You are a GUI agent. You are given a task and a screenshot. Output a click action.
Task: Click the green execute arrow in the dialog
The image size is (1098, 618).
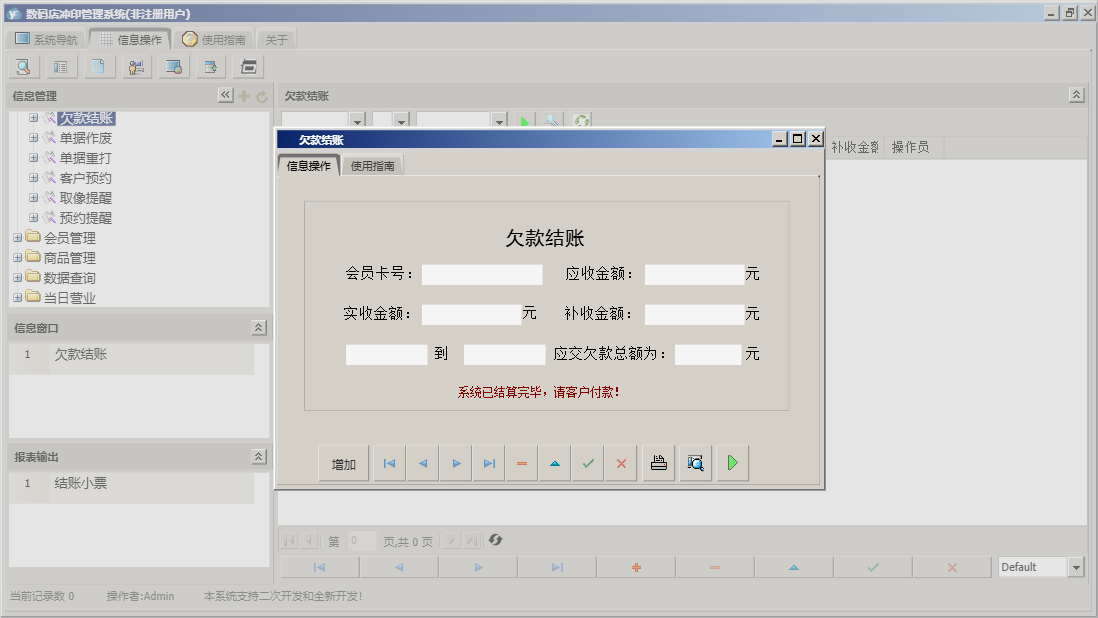pyautogui.click(x=732, y=462)
